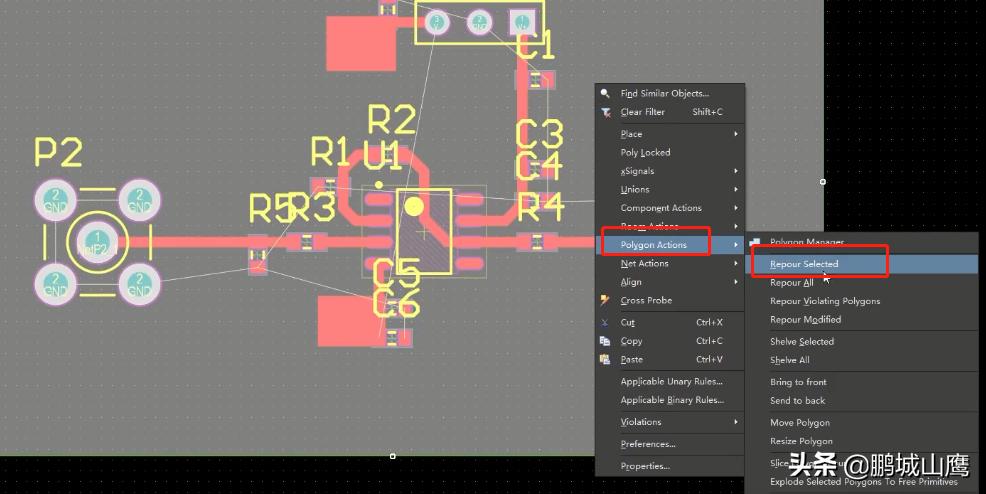Image resolution: width=986 pixels, height=494 pixels.
Task: Click the Clear Filter funnel icon
Action: [x=604, y=112]
